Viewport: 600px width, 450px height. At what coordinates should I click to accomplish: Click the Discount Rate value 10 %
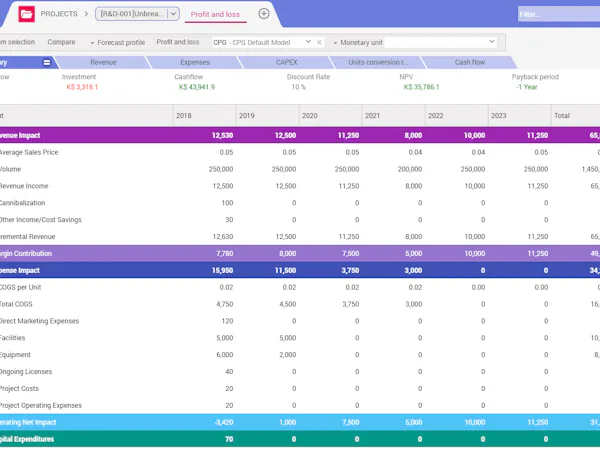point(298,87)
